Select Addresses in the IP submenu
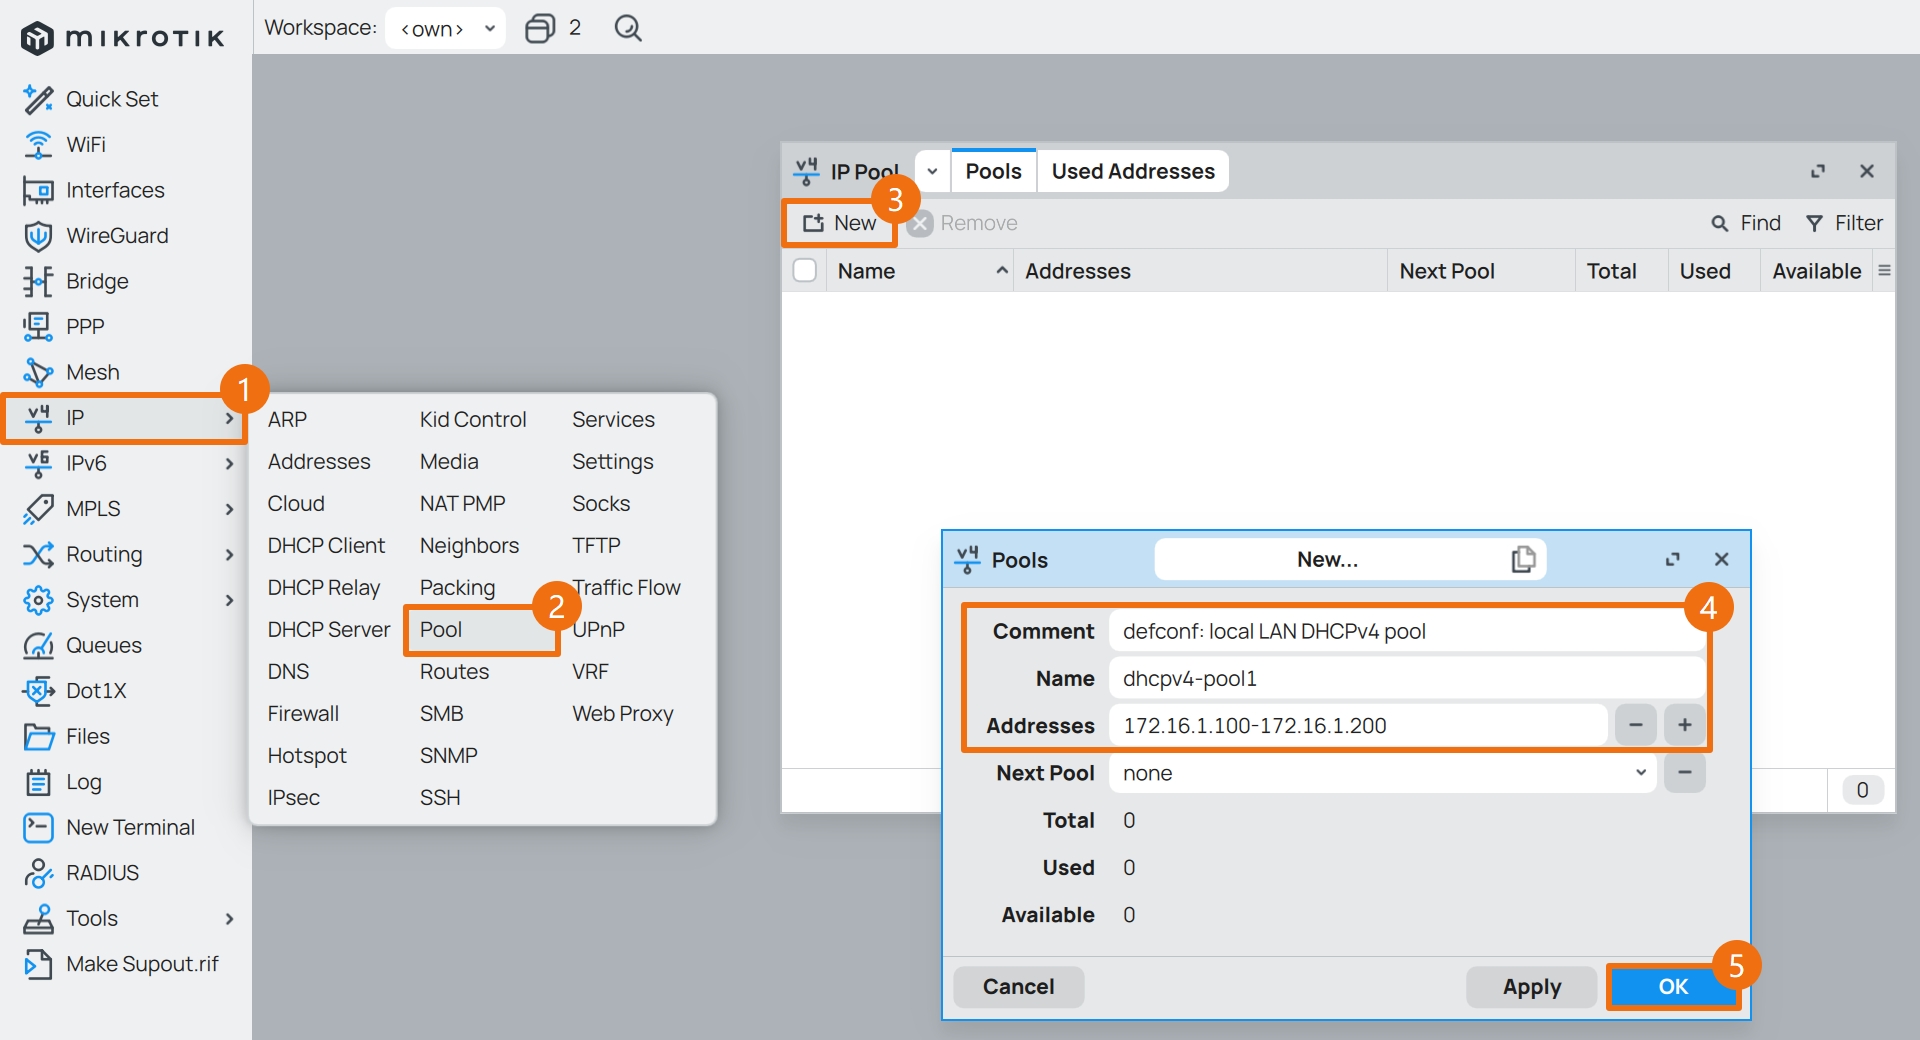1920x1040 pixels. click(319, 462)
